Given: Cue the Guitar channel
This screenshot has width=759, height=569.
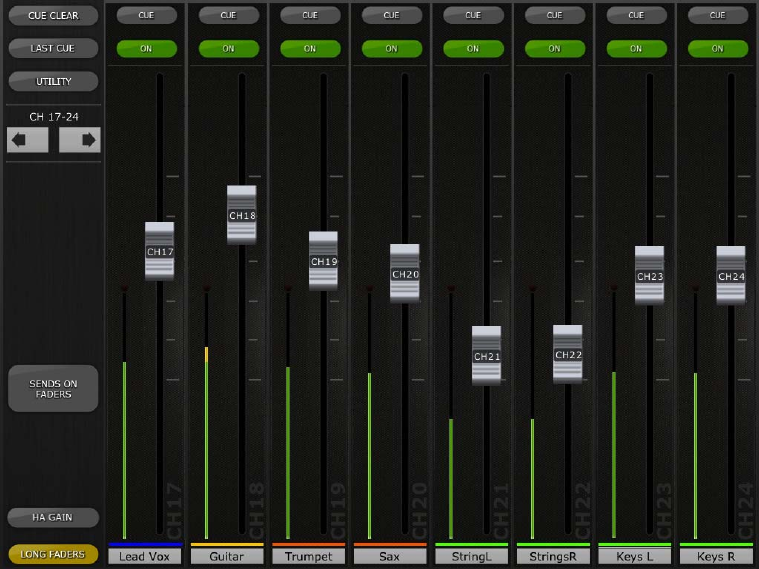Looking at the screenshot, I should pos(228,15).
